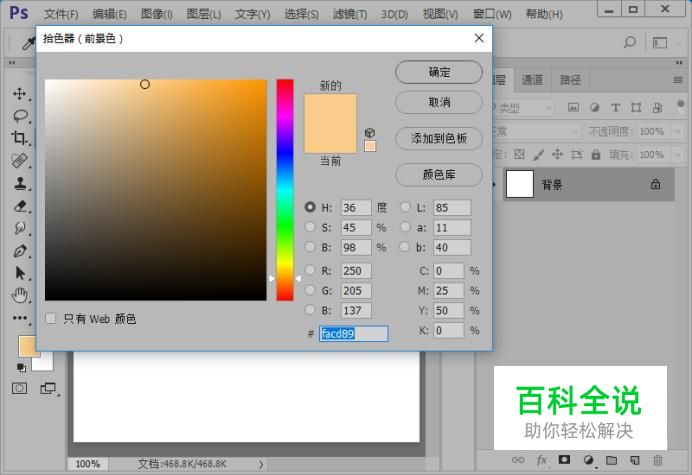The height and width of the screenshot is (475, 692).
Task: Click the adjustment layer filter icon
Action: pyautogui.click(x=594, y=107)
